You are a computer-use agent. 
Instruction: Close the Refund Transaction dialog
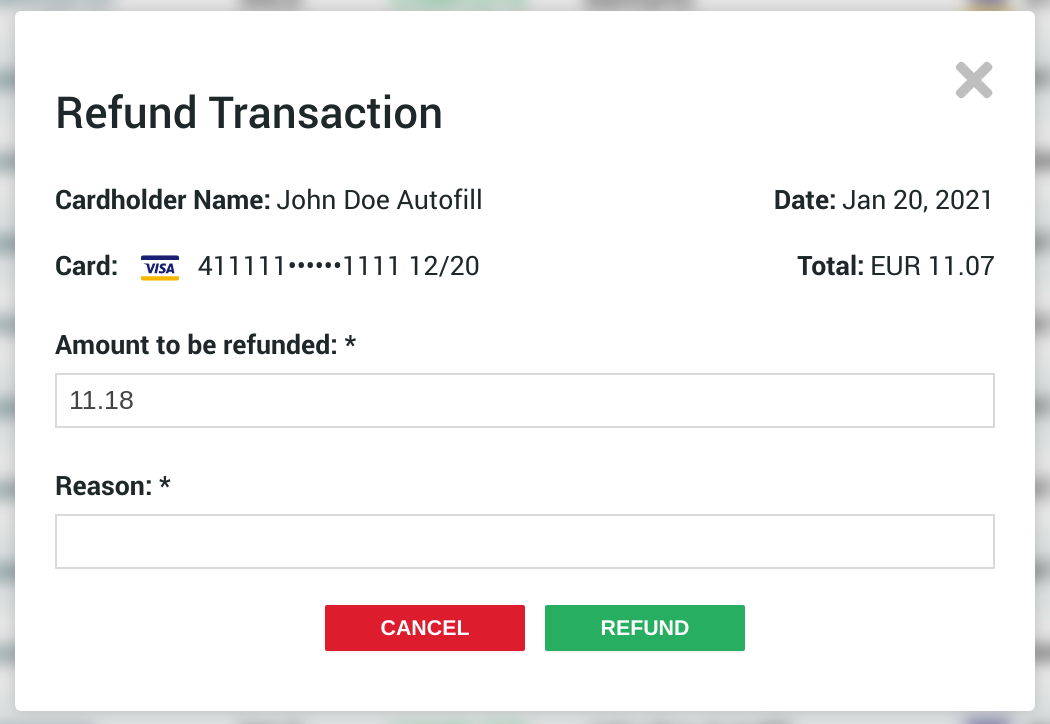click(x=973, y=81)
